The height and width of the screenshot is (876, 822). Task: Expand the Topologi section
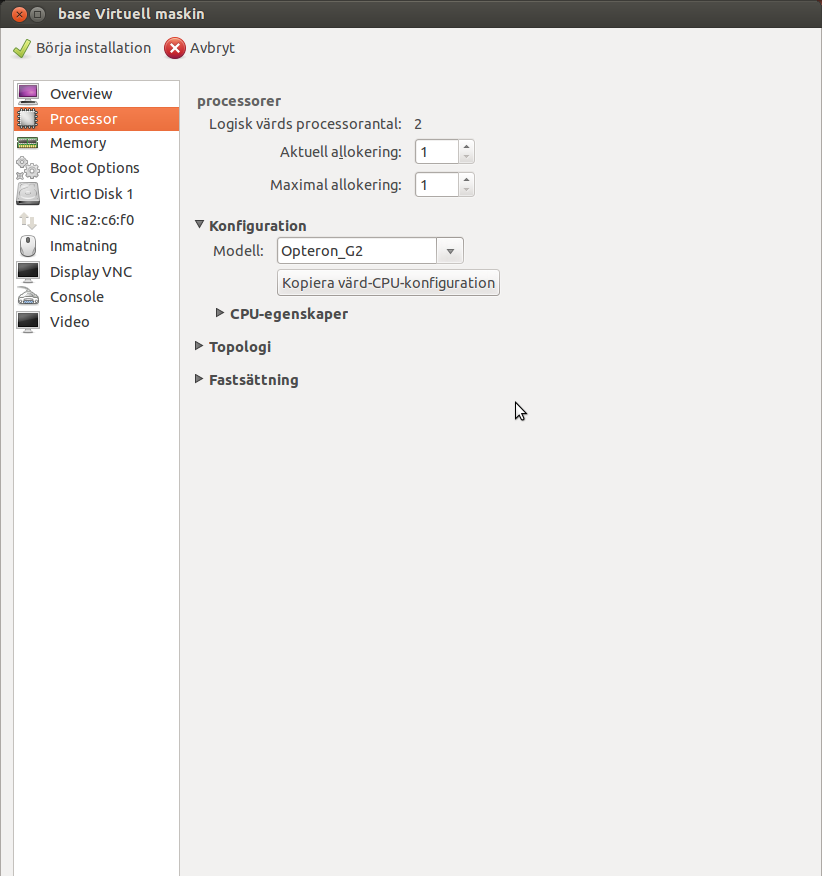199,347
